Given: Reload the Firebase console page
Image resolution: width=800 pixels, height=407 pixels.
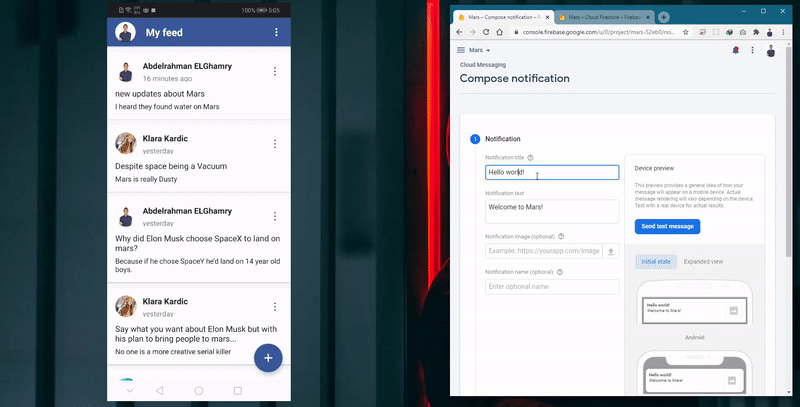Looking at the screenshot, I should pos(486,32).
